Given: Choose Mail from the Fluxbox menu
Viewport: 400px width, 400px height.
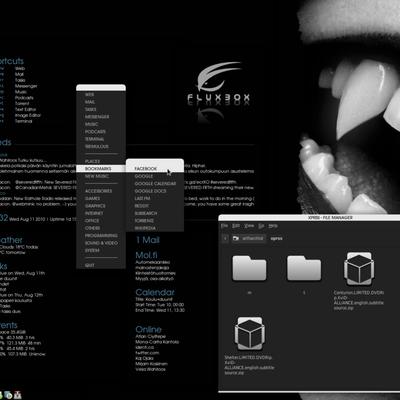Looking at the screenshot, I should 101,102.
